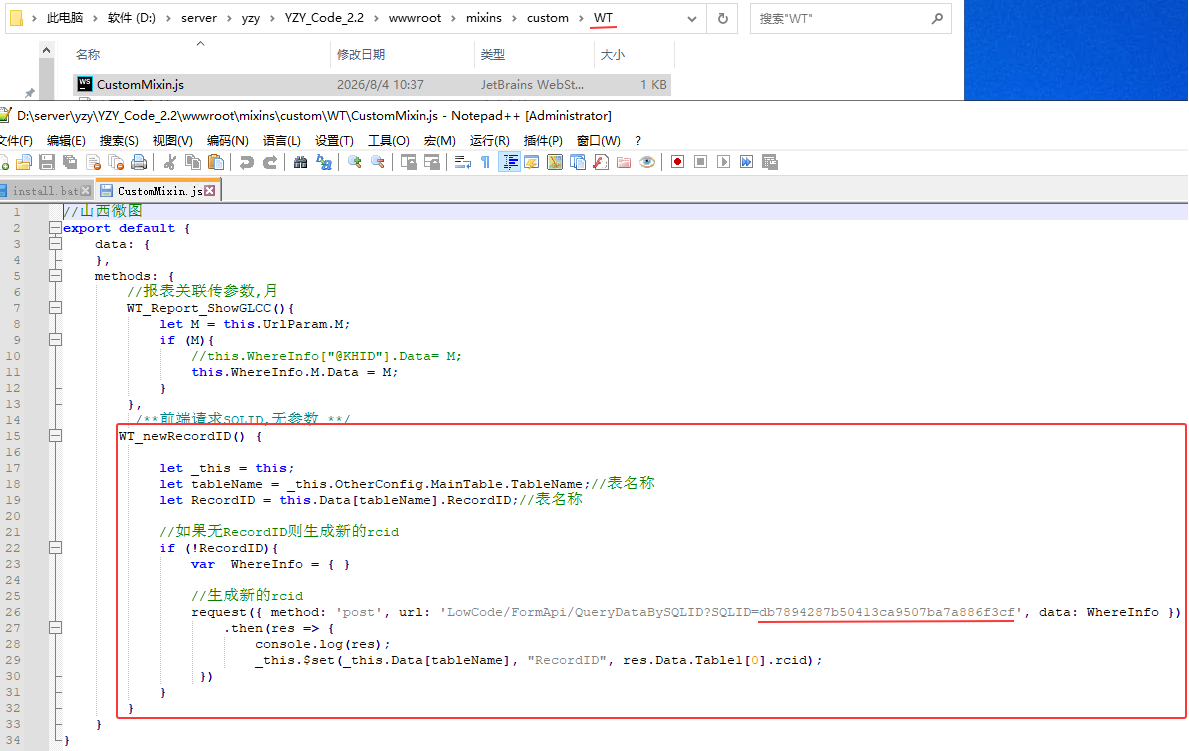Stop macro recording
This screenshot has width=1189, height=751.
pyautogui.click(x=701, y=162)
